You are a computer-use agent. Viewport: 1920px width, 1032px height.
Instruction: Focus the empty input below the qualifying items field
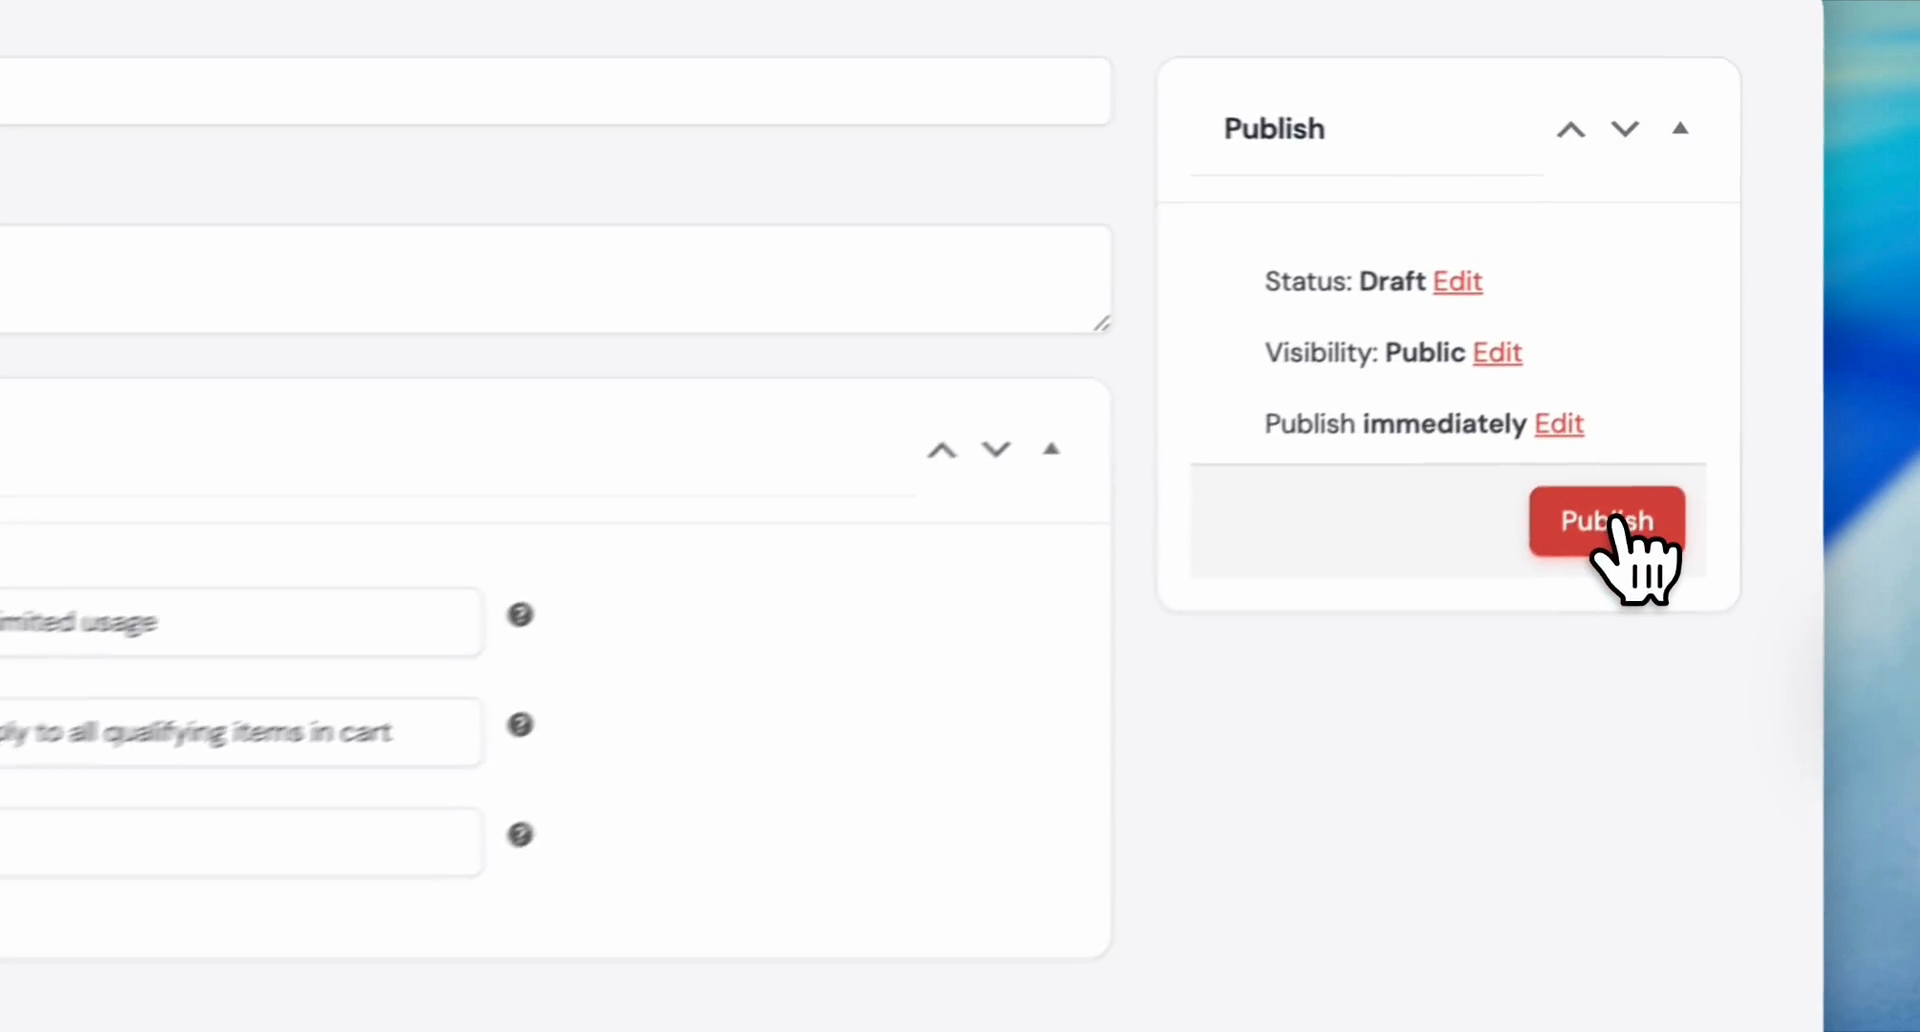[x=241, y=843]
